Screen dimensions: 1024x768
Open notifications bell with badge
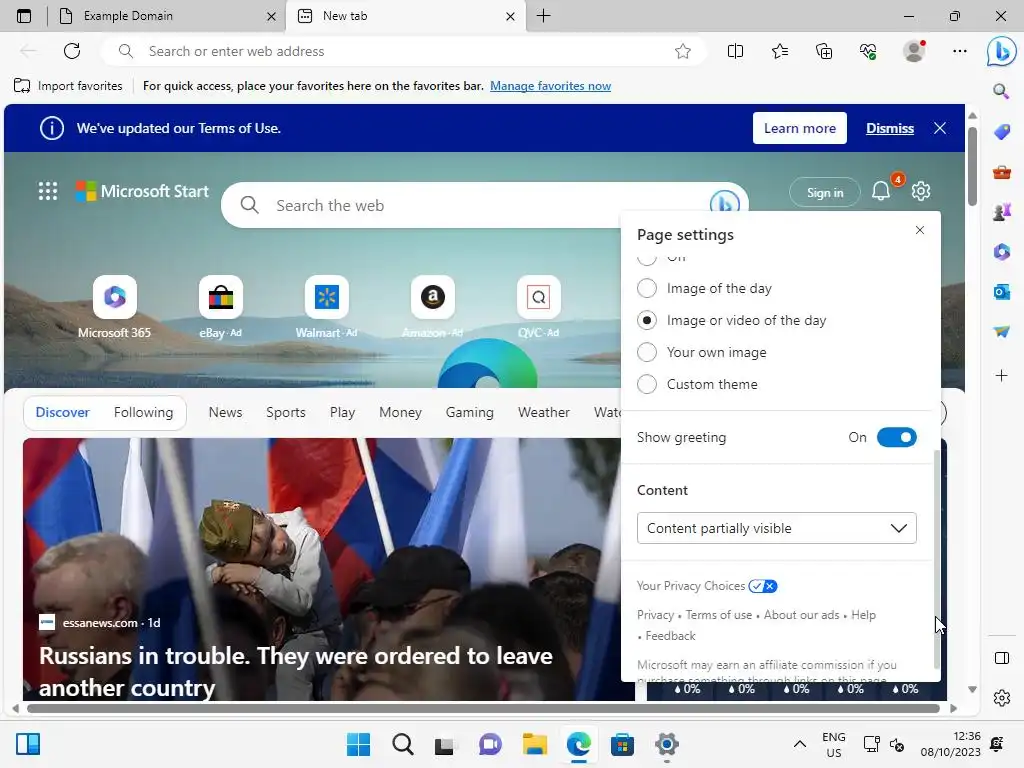pyautogui.click(x=881, y=191)
